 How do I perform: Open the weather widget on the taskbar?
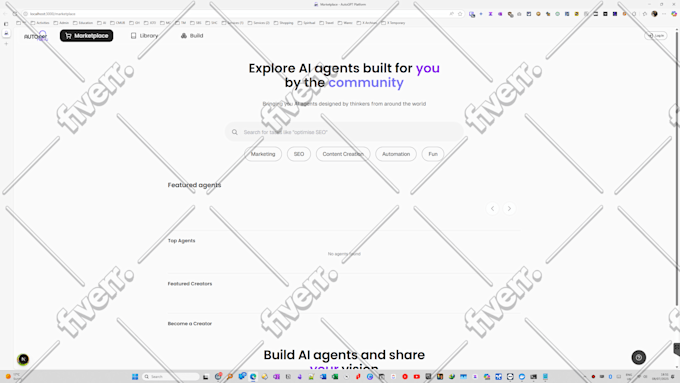click(12, 376)
